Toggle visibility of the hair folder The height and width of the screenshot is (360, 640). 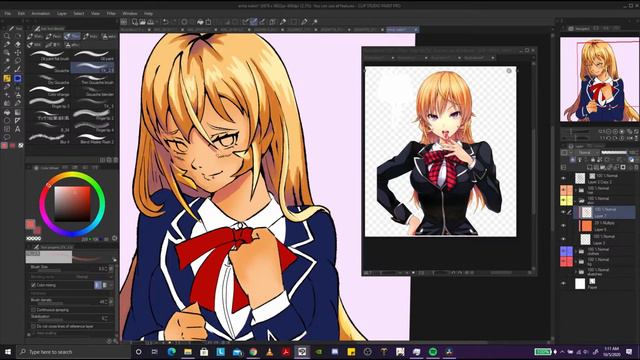tap(564, 190)
